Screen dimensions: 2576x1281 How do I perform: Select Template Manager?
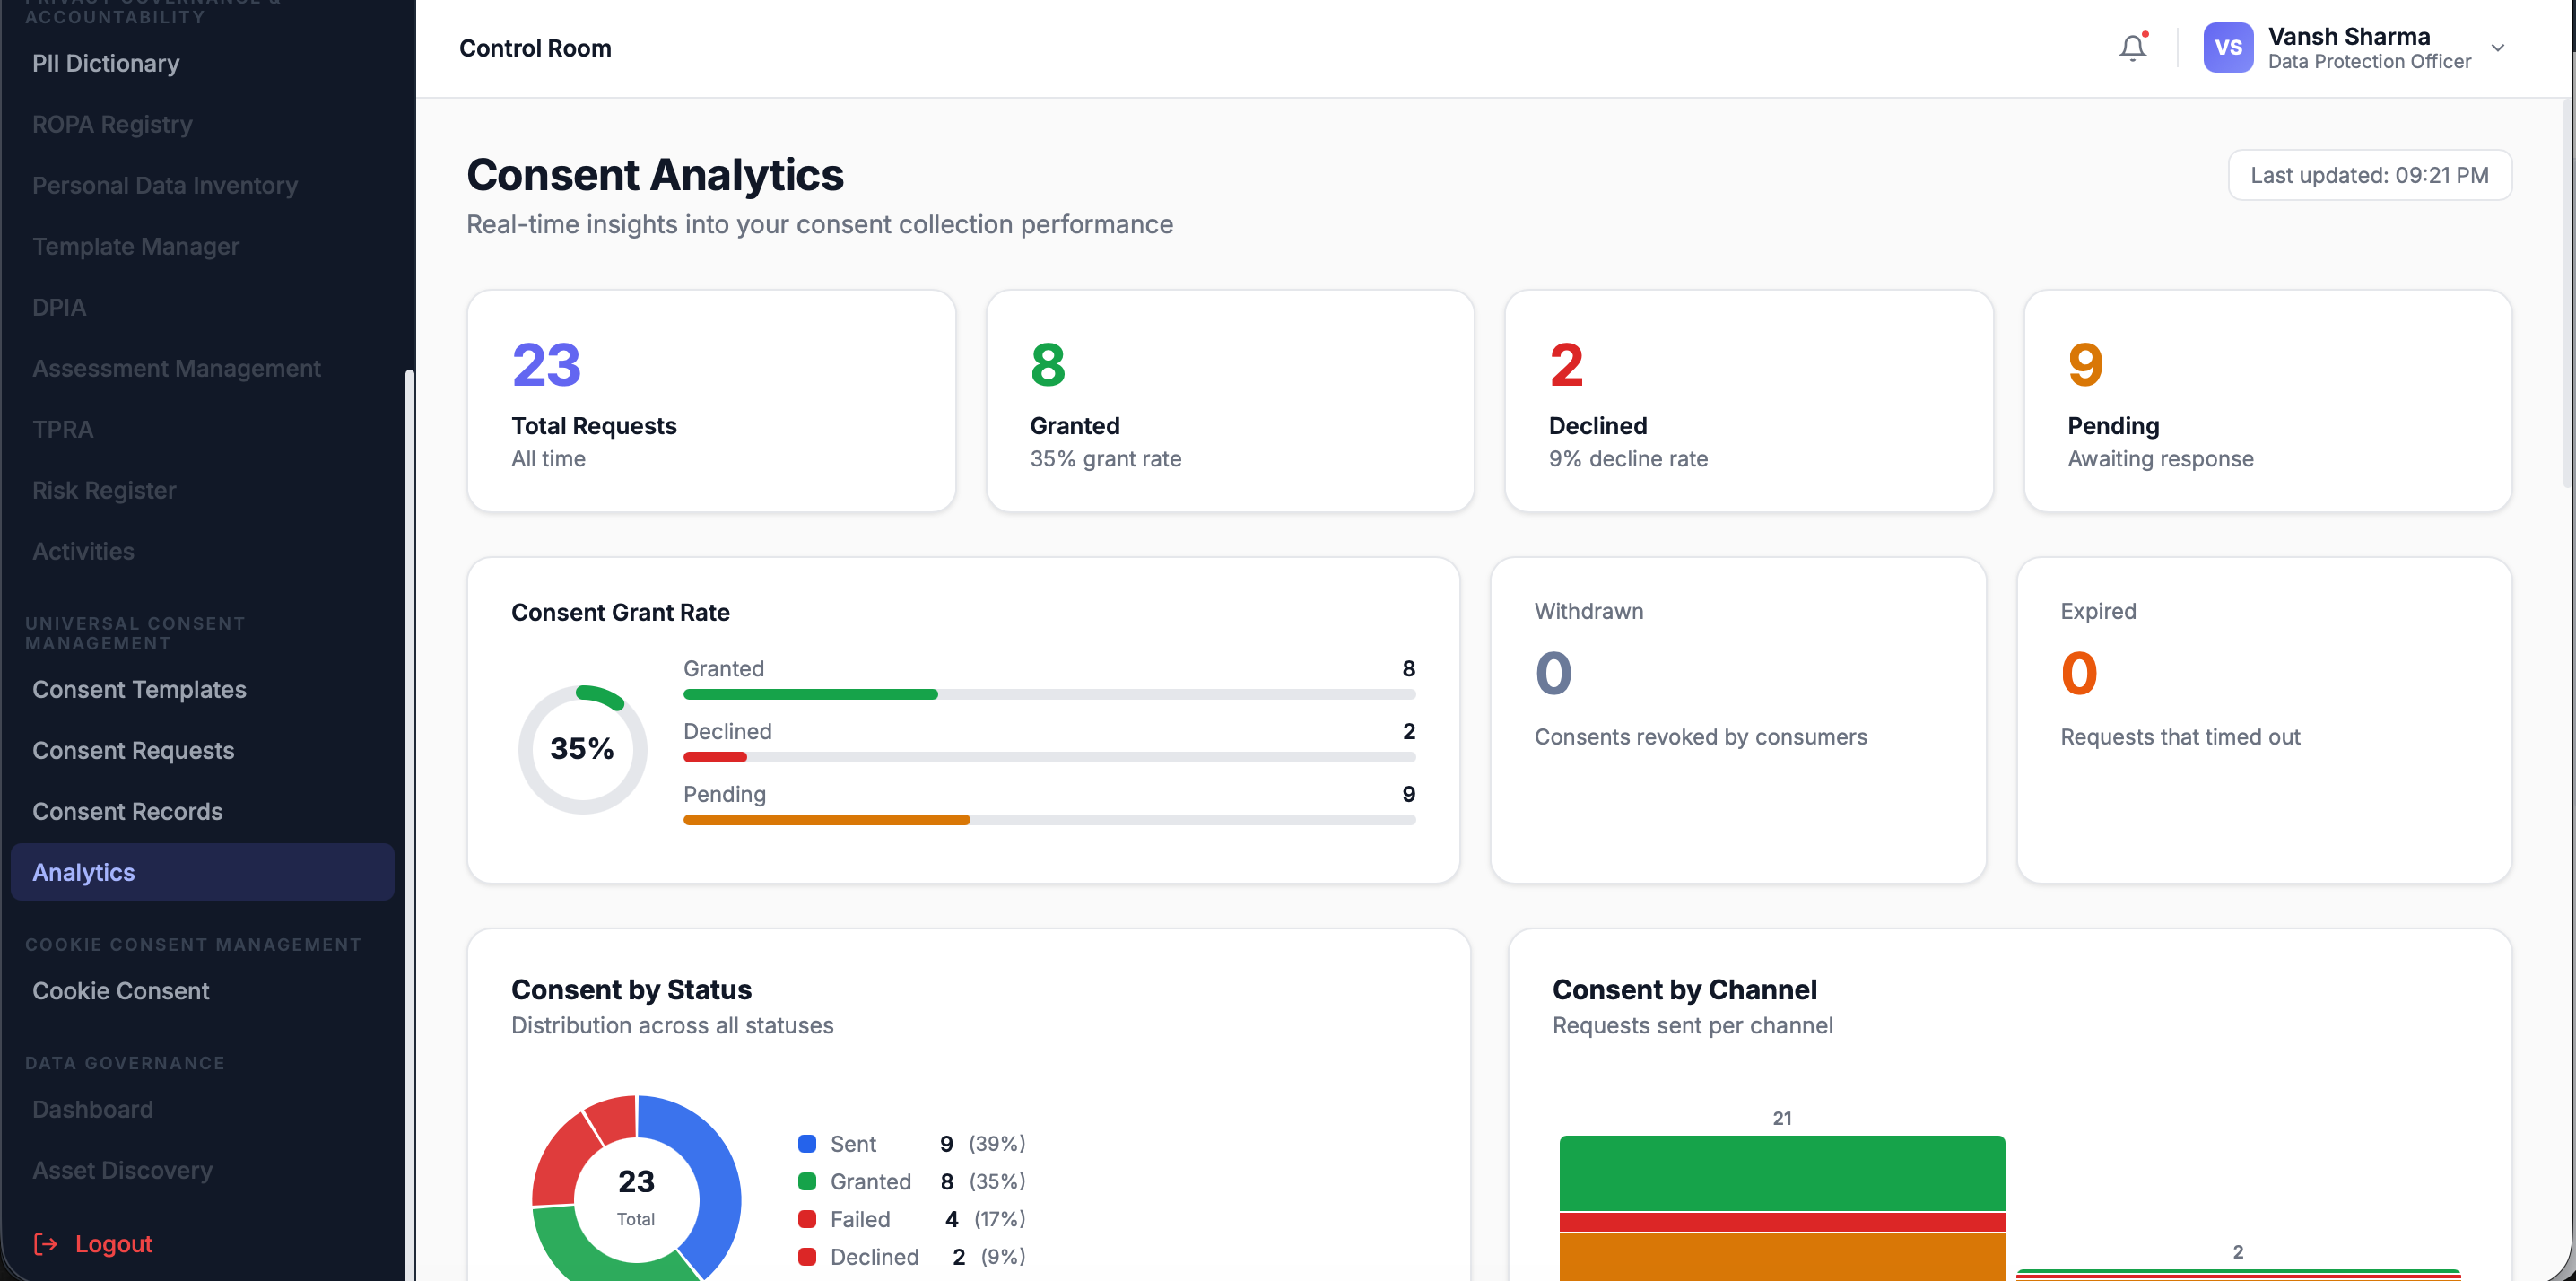click(x=135, y=246)
